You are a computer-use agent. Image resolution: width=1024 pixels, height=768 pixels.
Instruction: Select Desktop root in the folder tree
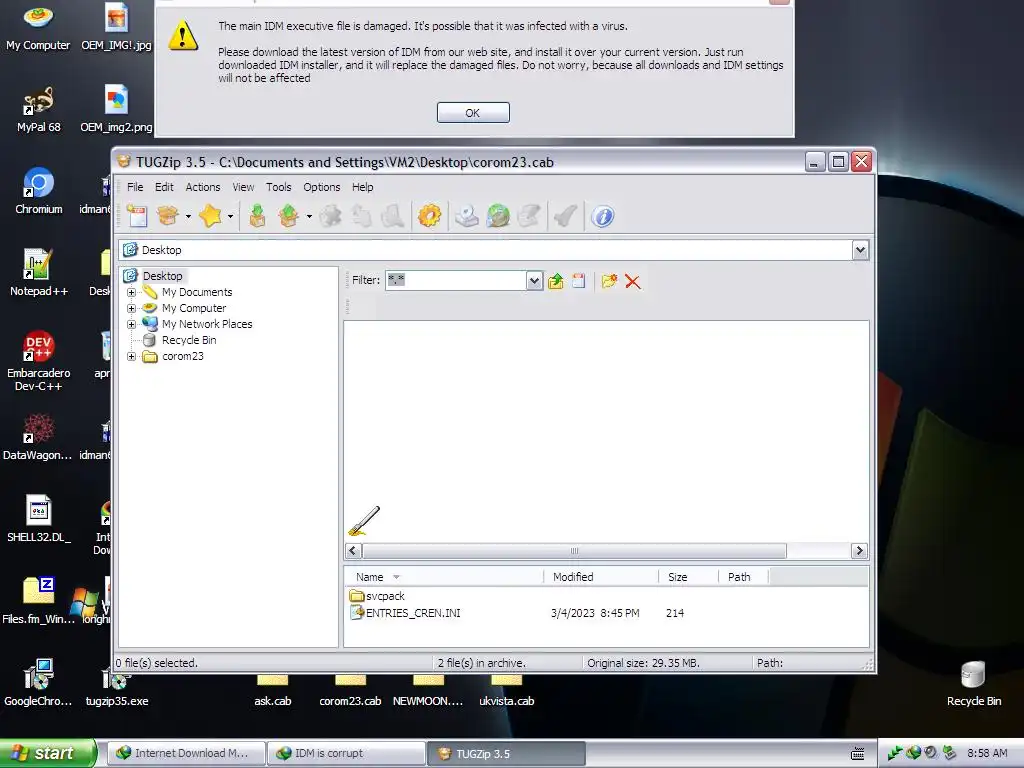tap(162, 276)
